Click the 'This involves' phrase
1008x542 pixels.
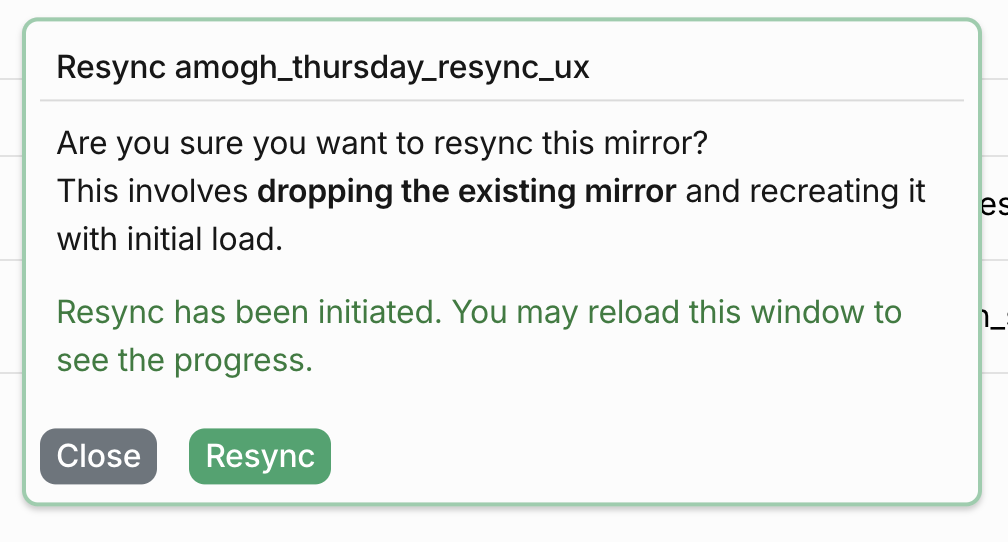pos(152,192)
